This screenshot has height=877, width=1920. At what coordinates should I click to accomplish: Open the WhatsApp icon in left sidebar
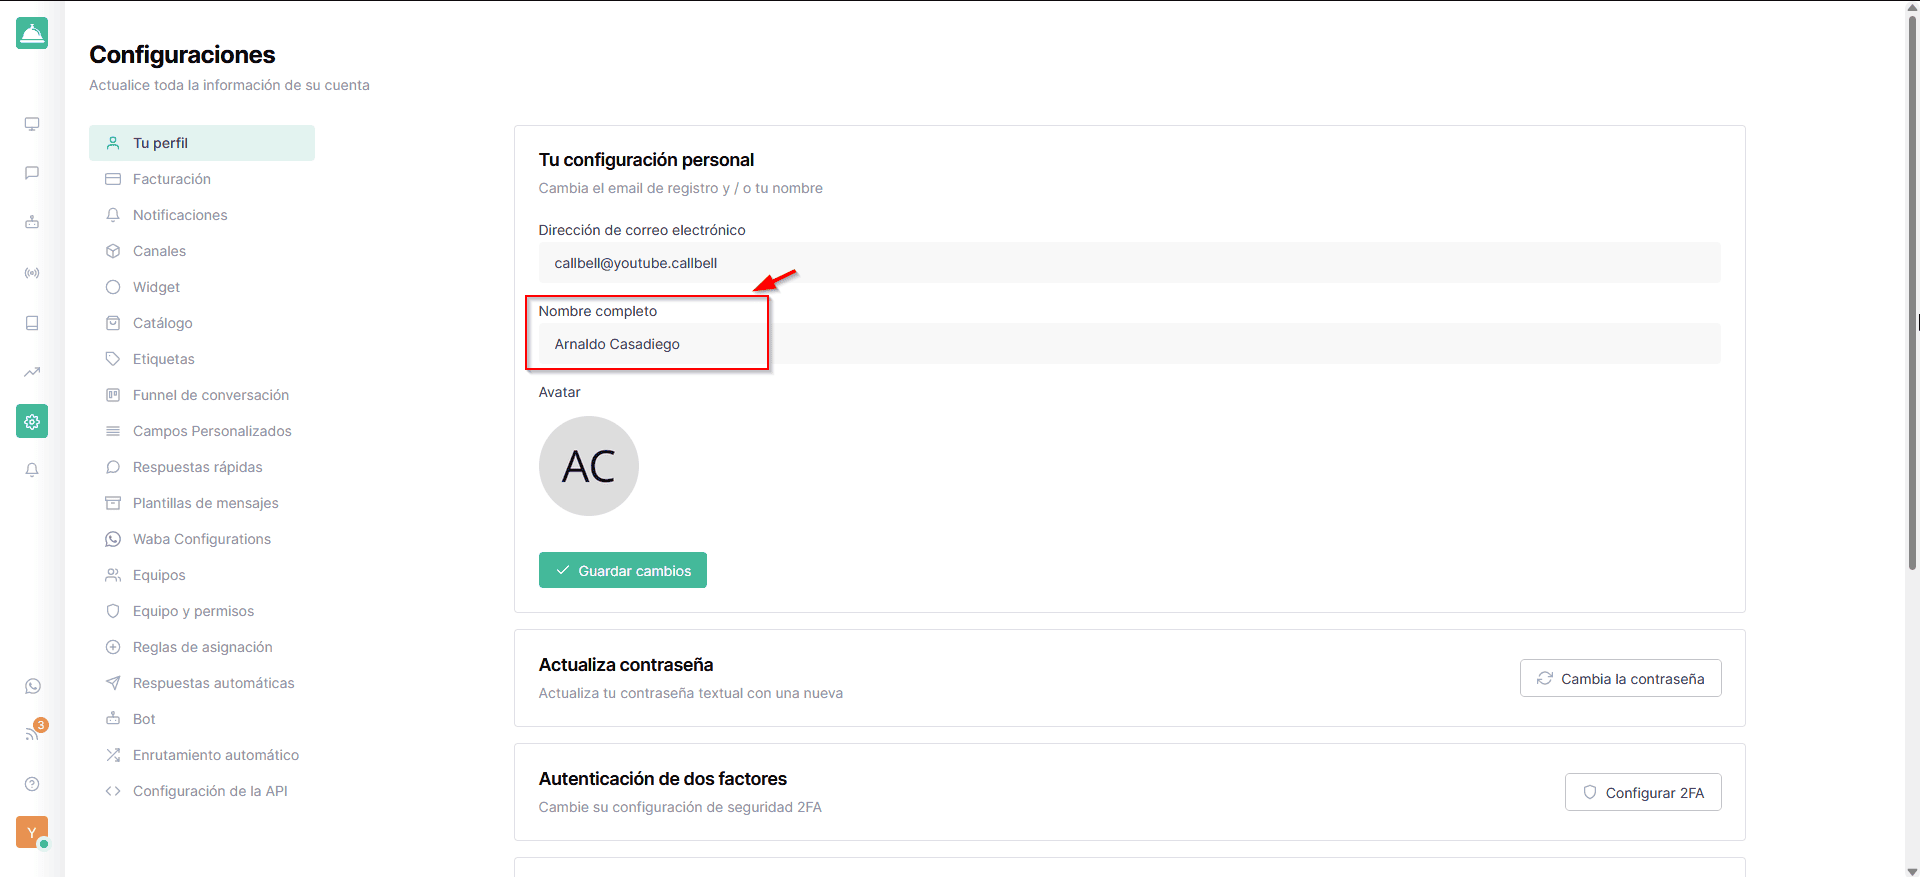tap(33, 686)
